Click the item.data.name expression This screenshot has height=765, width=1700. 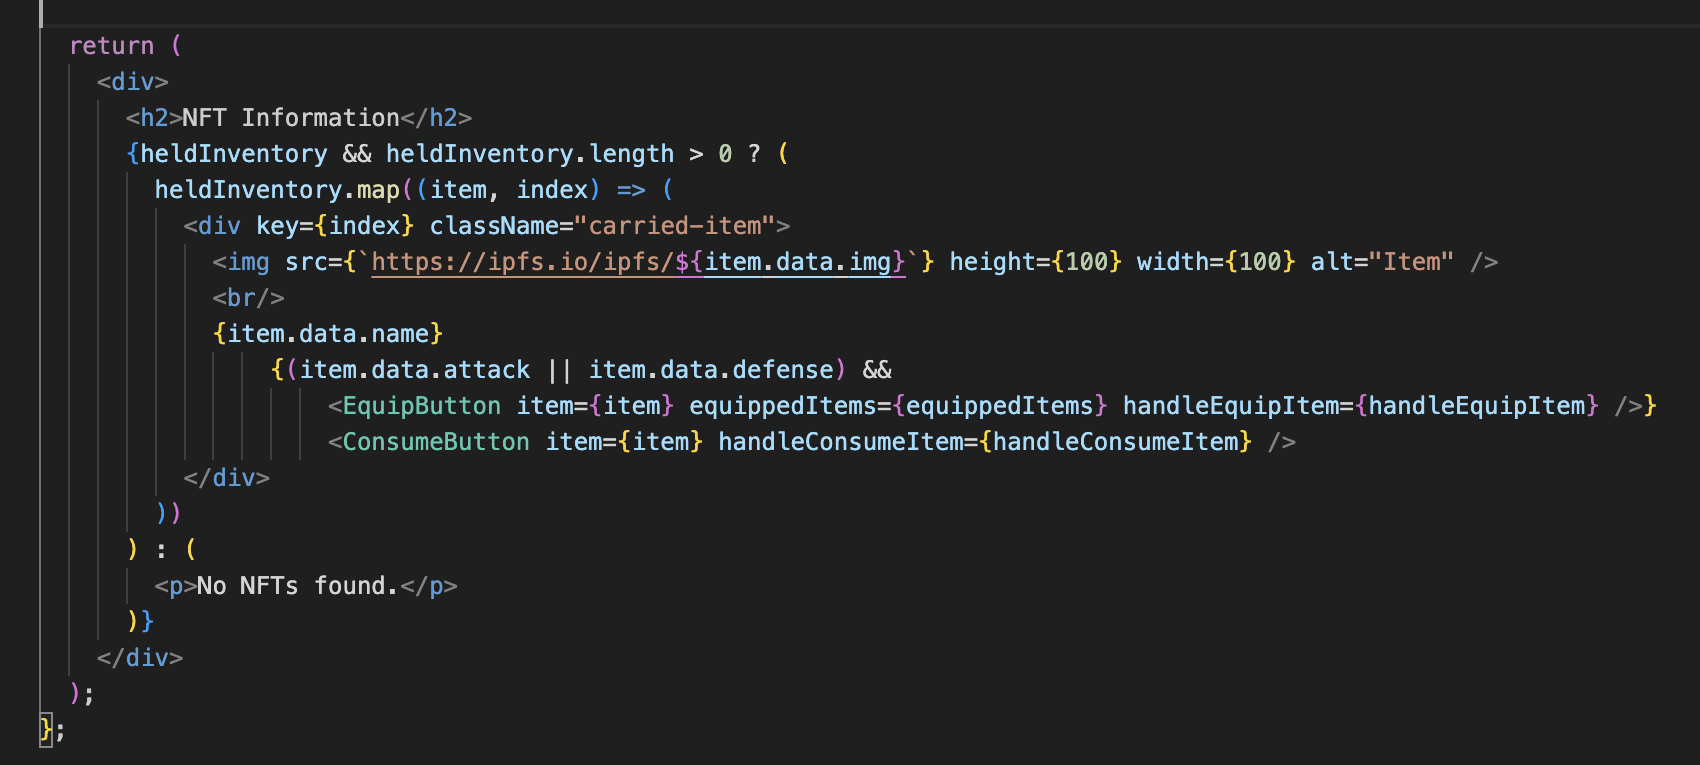(x=327, y=334)
